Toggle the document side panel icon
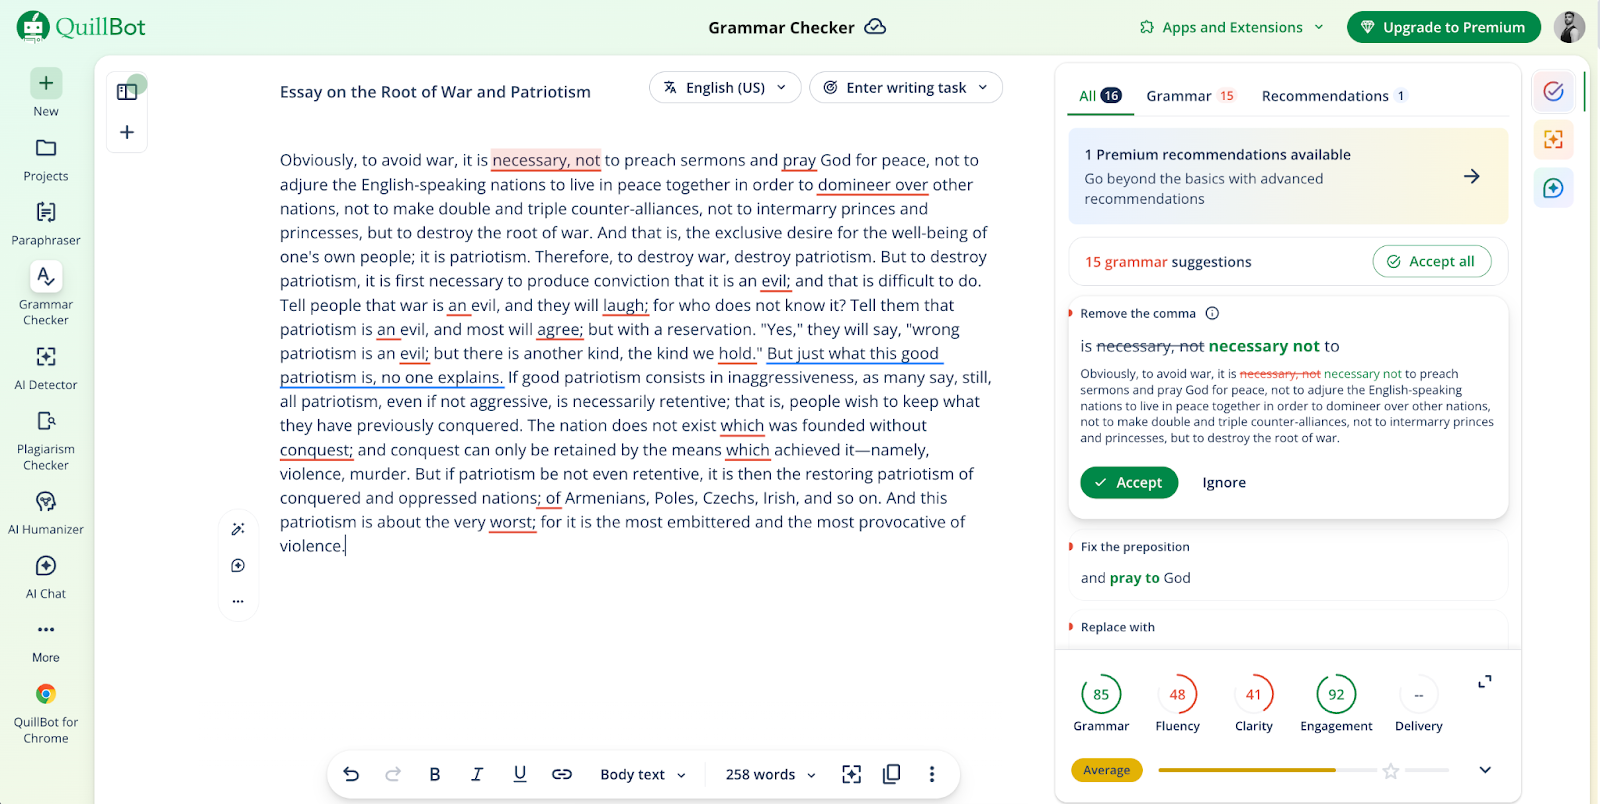This screenshot has width=1600, height=804. 127,92
